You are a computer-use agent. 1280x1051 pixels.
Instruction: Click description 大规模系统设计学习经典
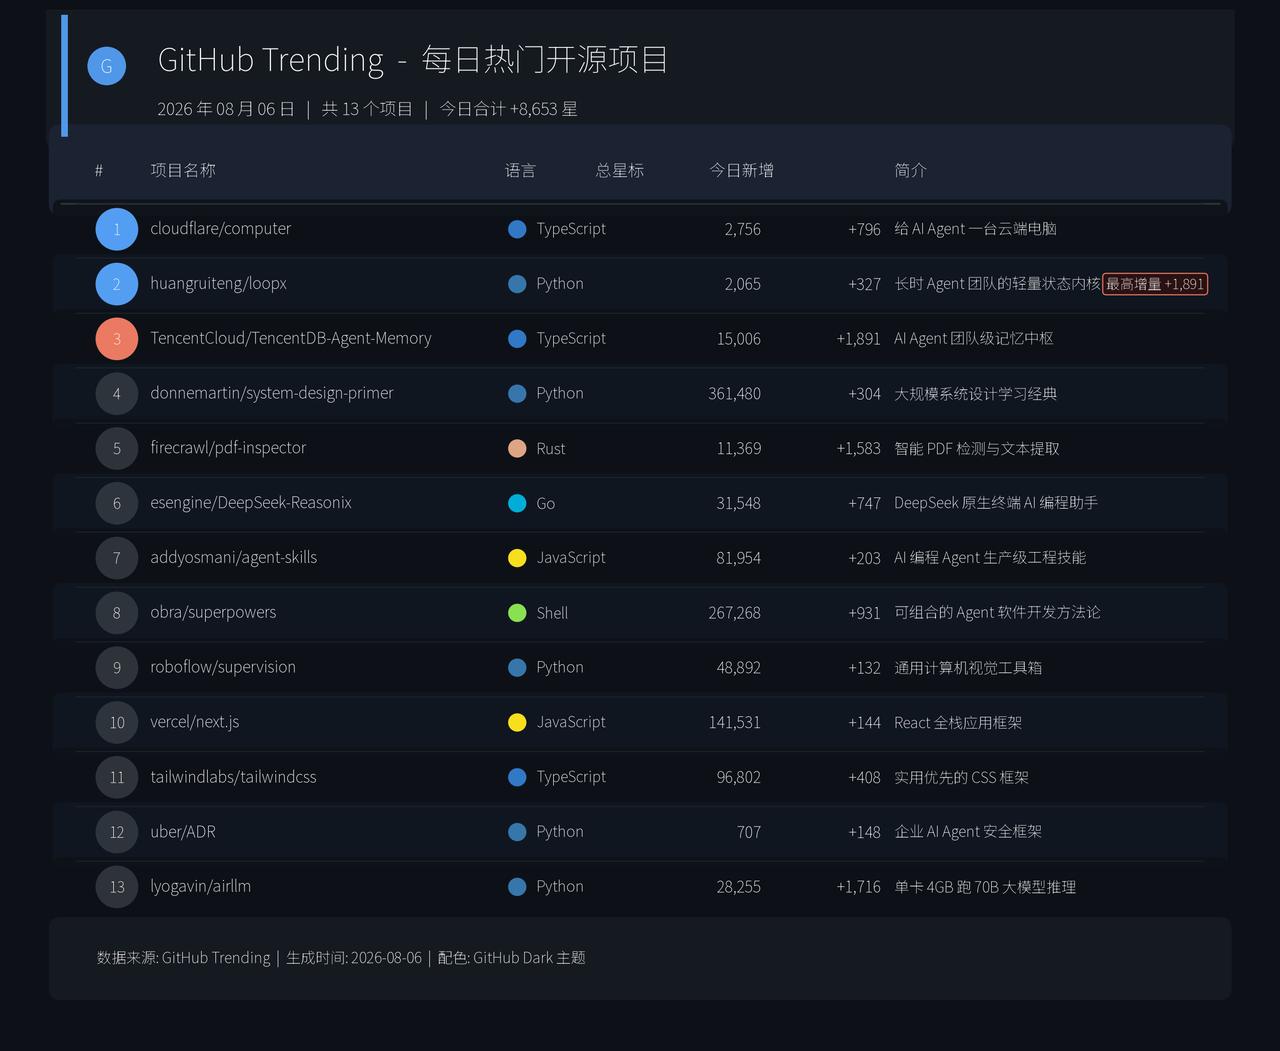[x=975, y=393]
